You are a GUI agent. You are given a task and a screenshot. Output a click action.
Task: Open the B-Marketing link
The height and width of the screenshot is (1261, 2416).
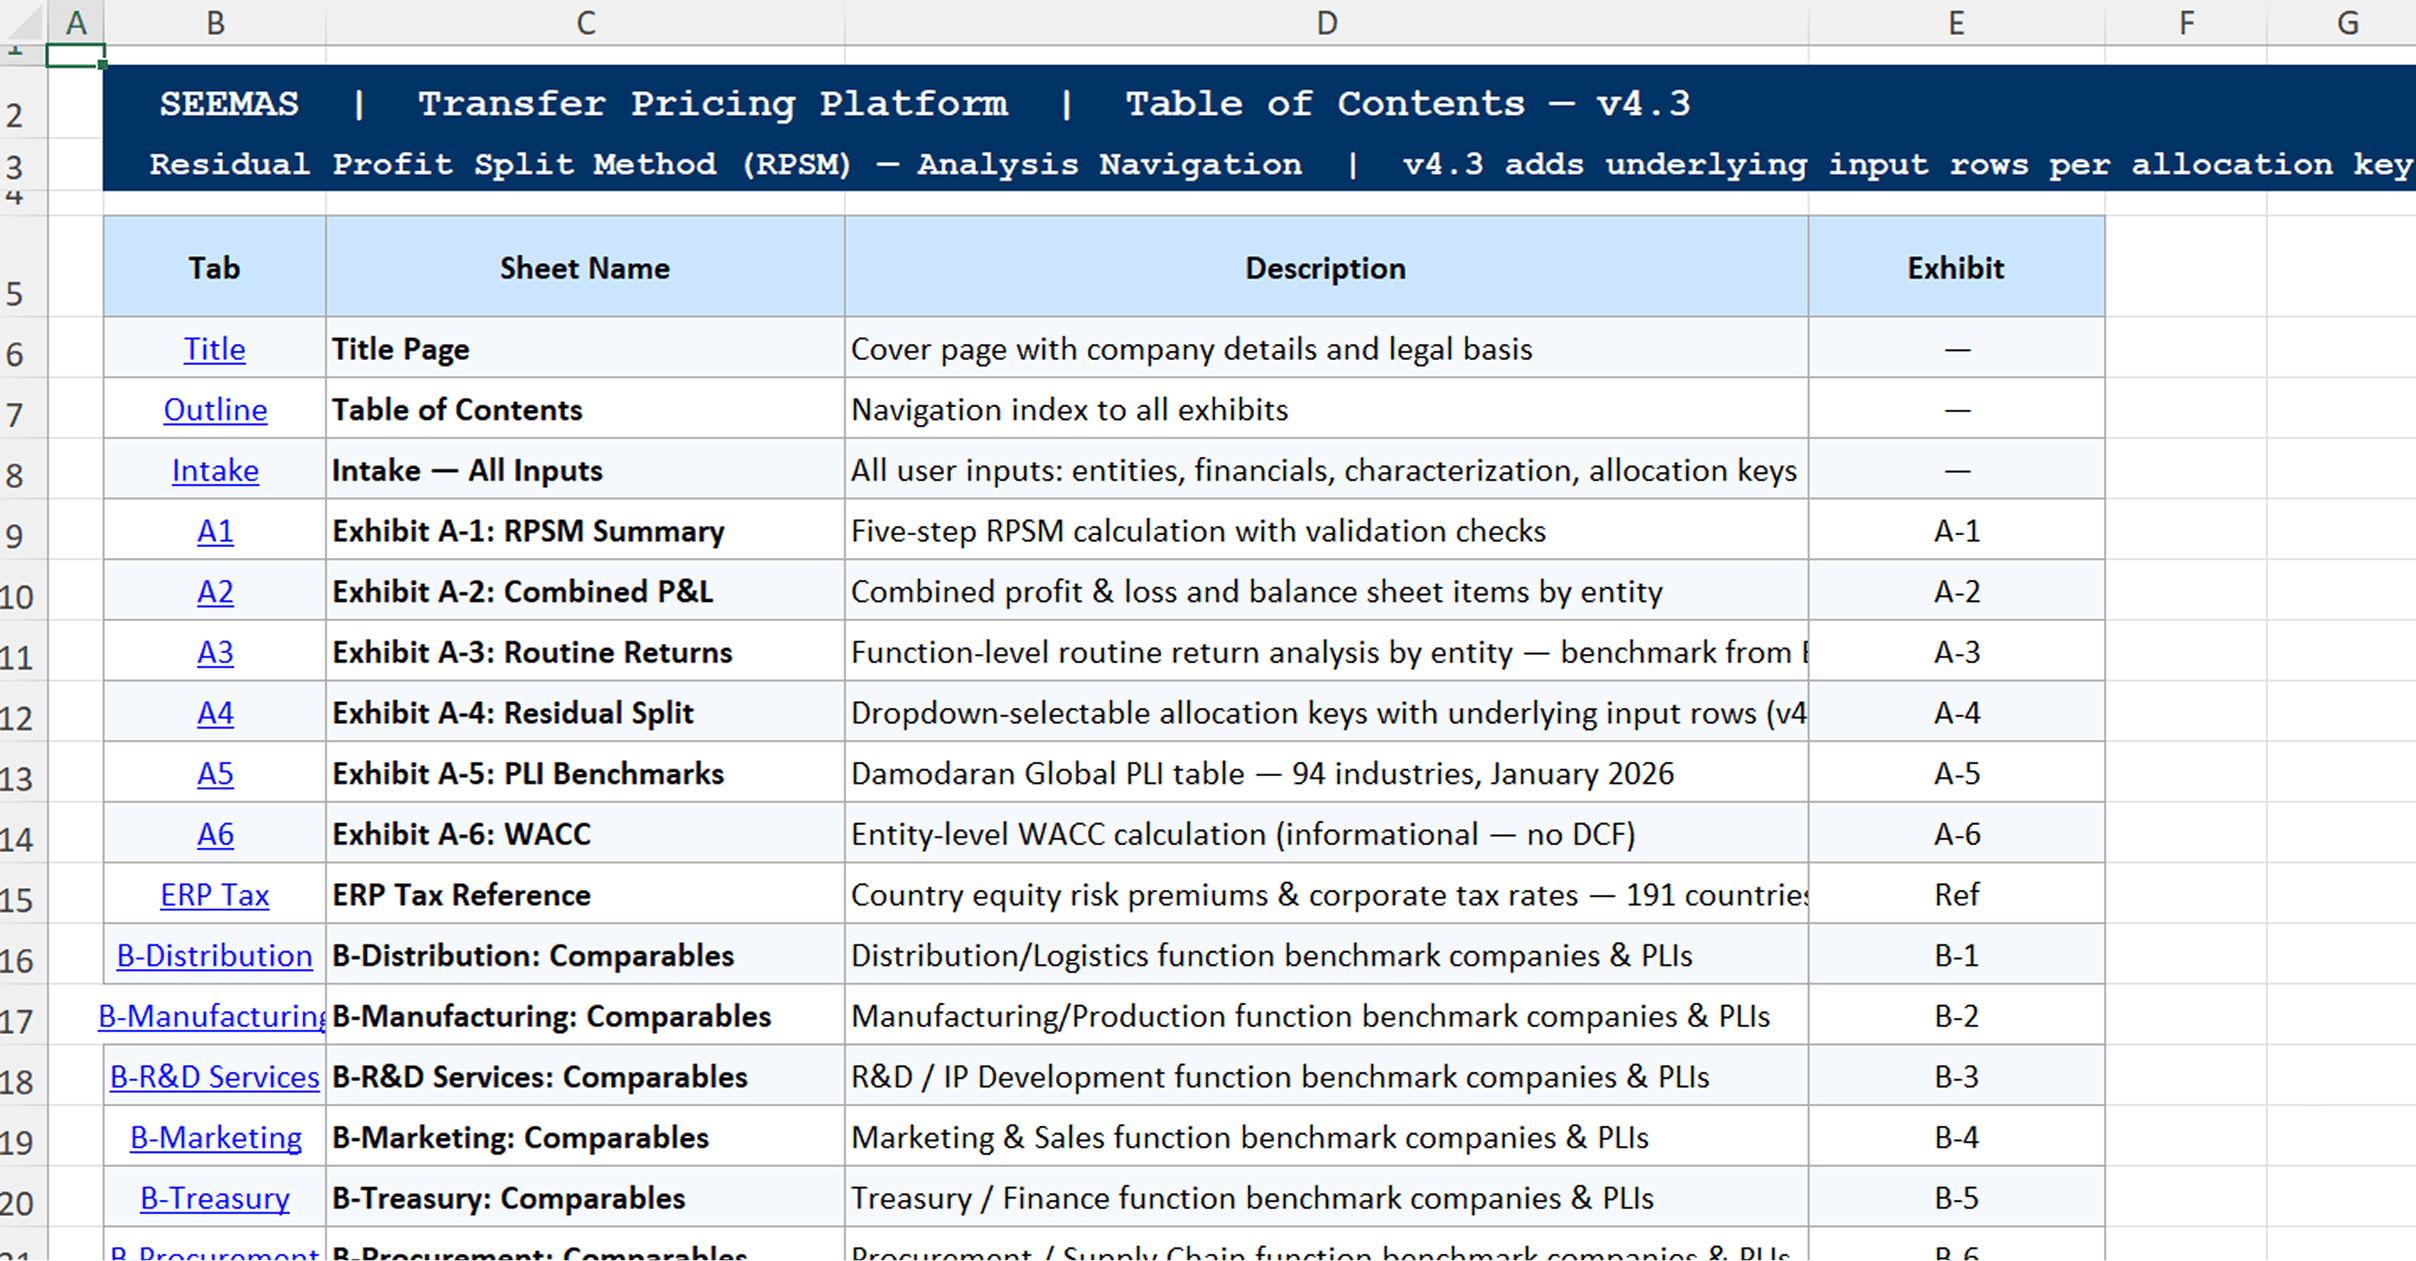(x=216, y=1138)
